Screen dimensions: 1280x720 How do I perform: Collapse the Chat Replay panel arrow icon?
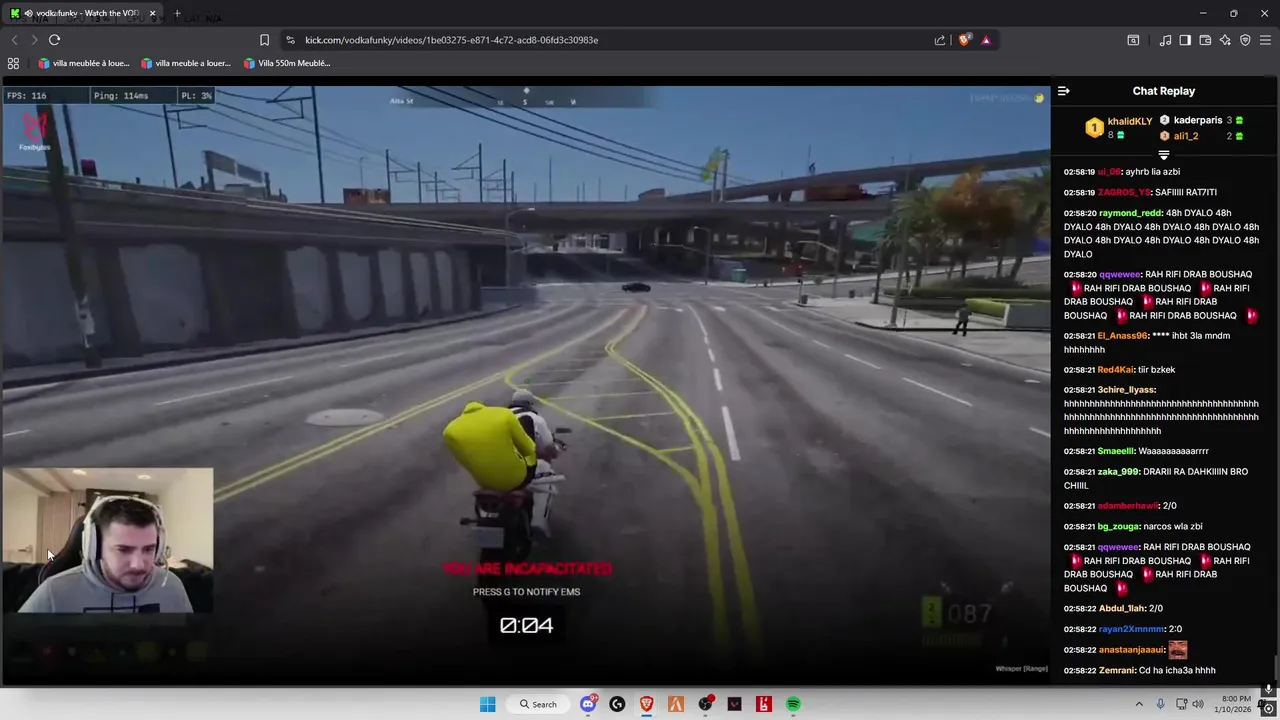tap(1063, 91)
